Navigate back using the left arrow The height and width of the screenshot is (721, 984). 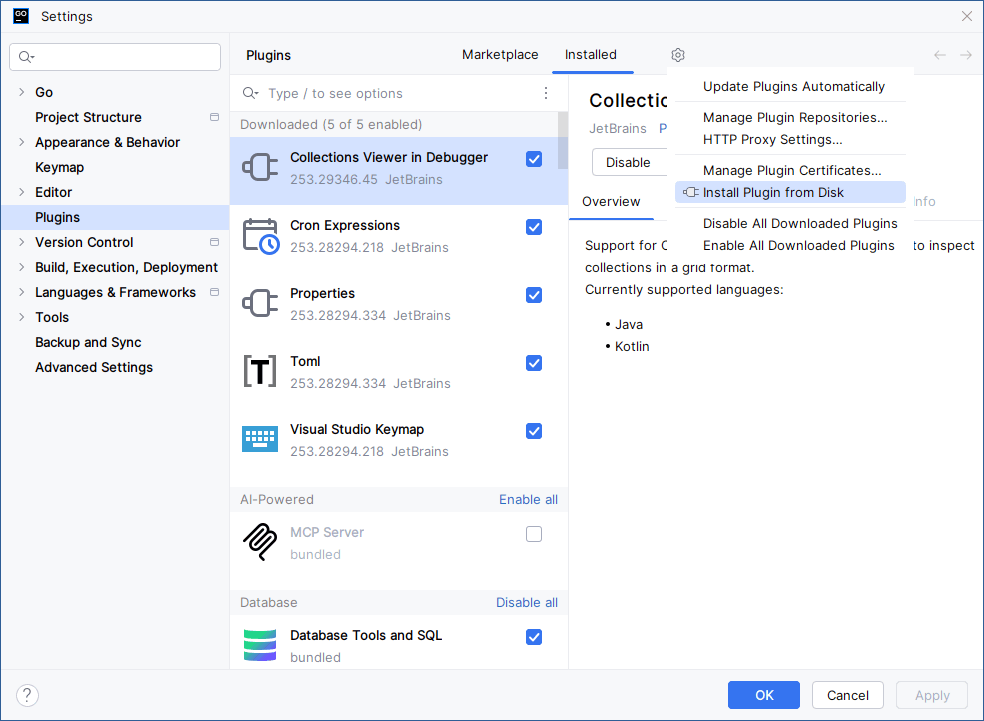939,55
